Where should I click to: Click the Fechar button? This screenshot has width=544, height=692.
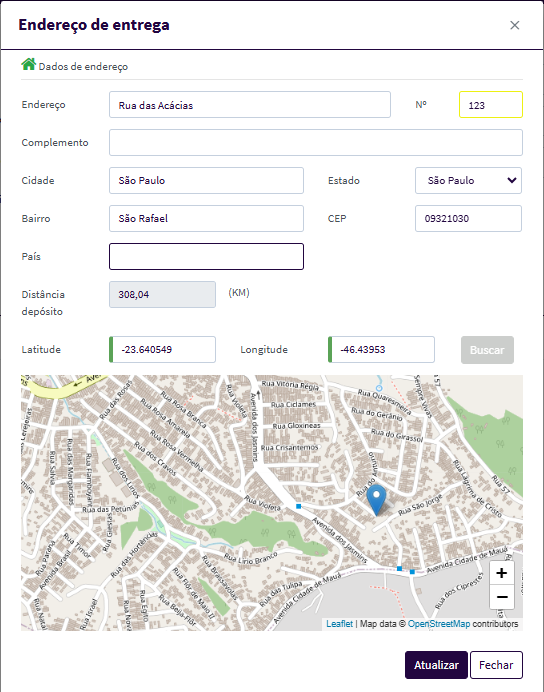496,665
